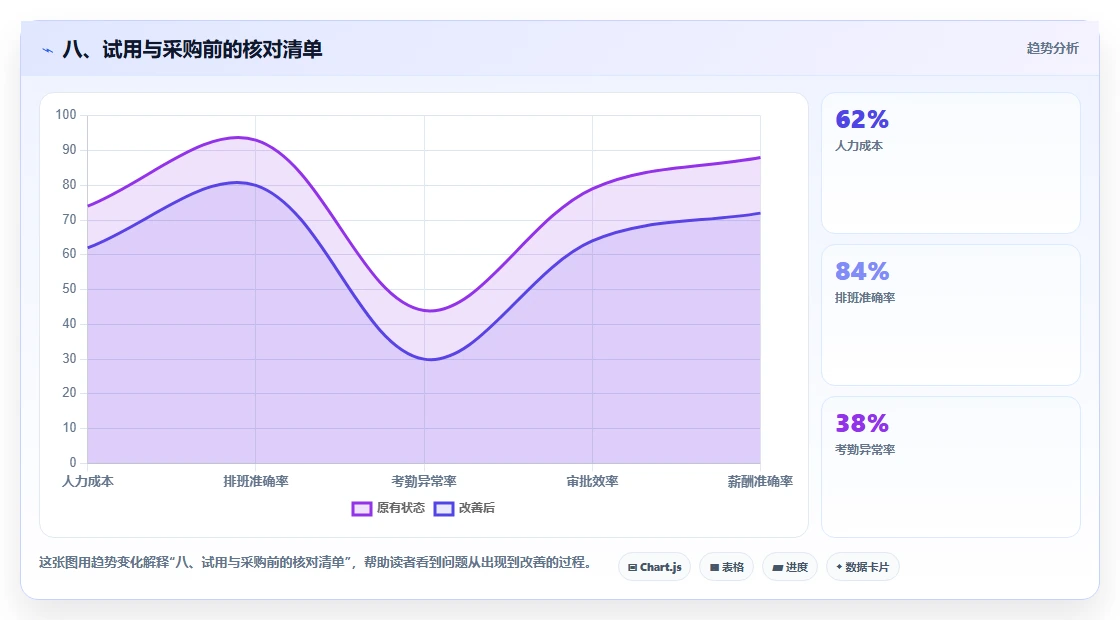Click the 100 label on the y-axis
Image resolution: width=1120 pixels, height=620 pixels.
(66, 115)
